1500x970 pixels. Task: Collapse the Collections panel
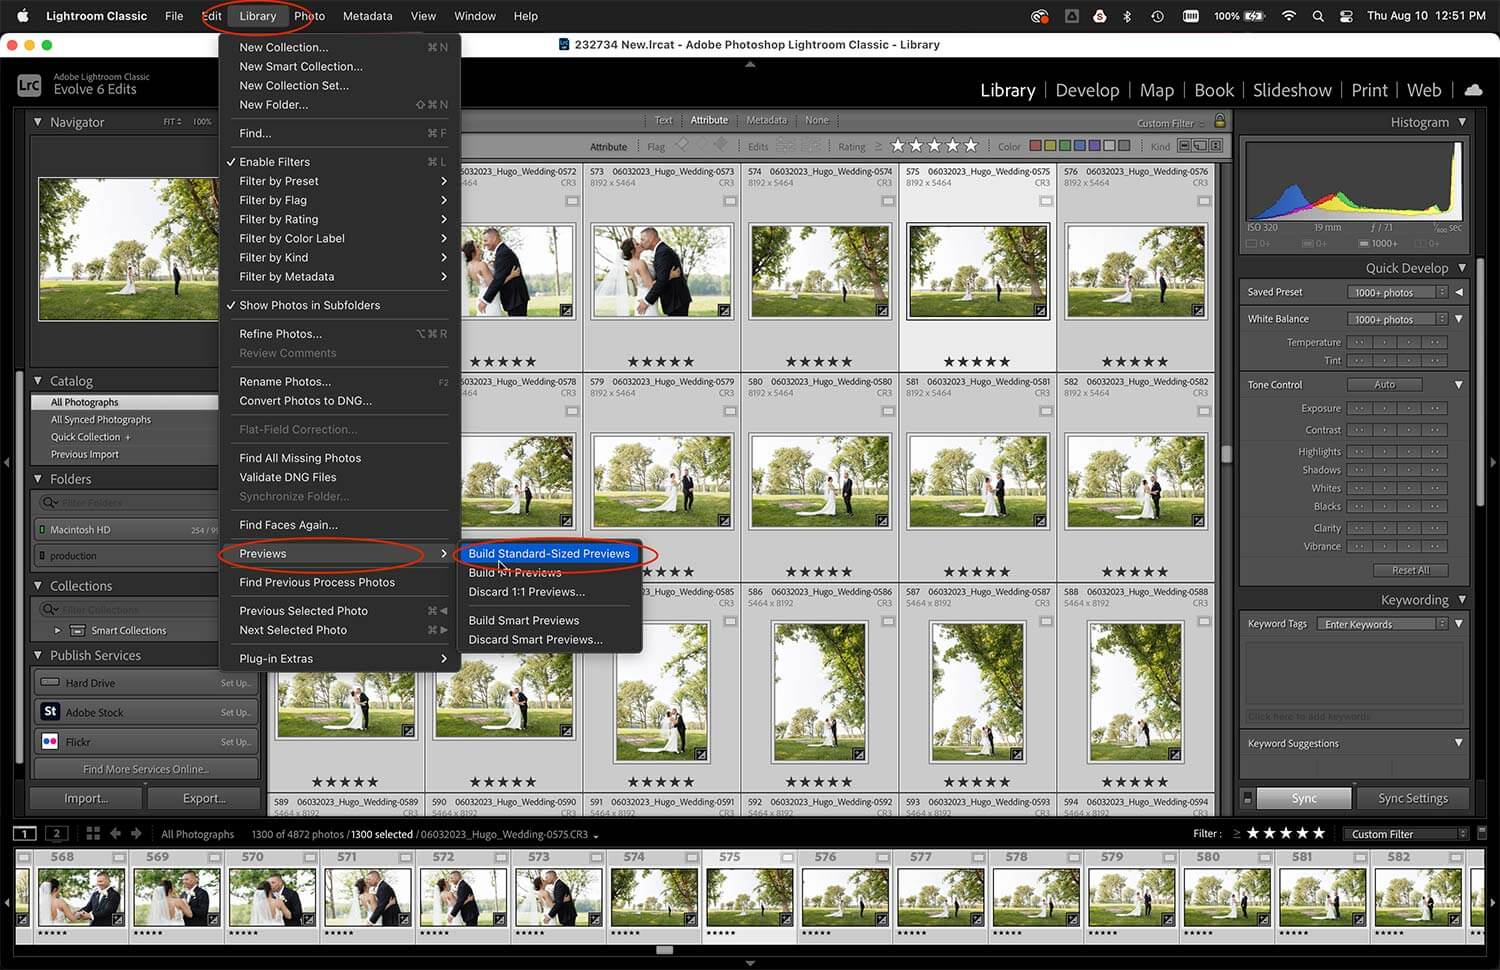pos(38,586)
